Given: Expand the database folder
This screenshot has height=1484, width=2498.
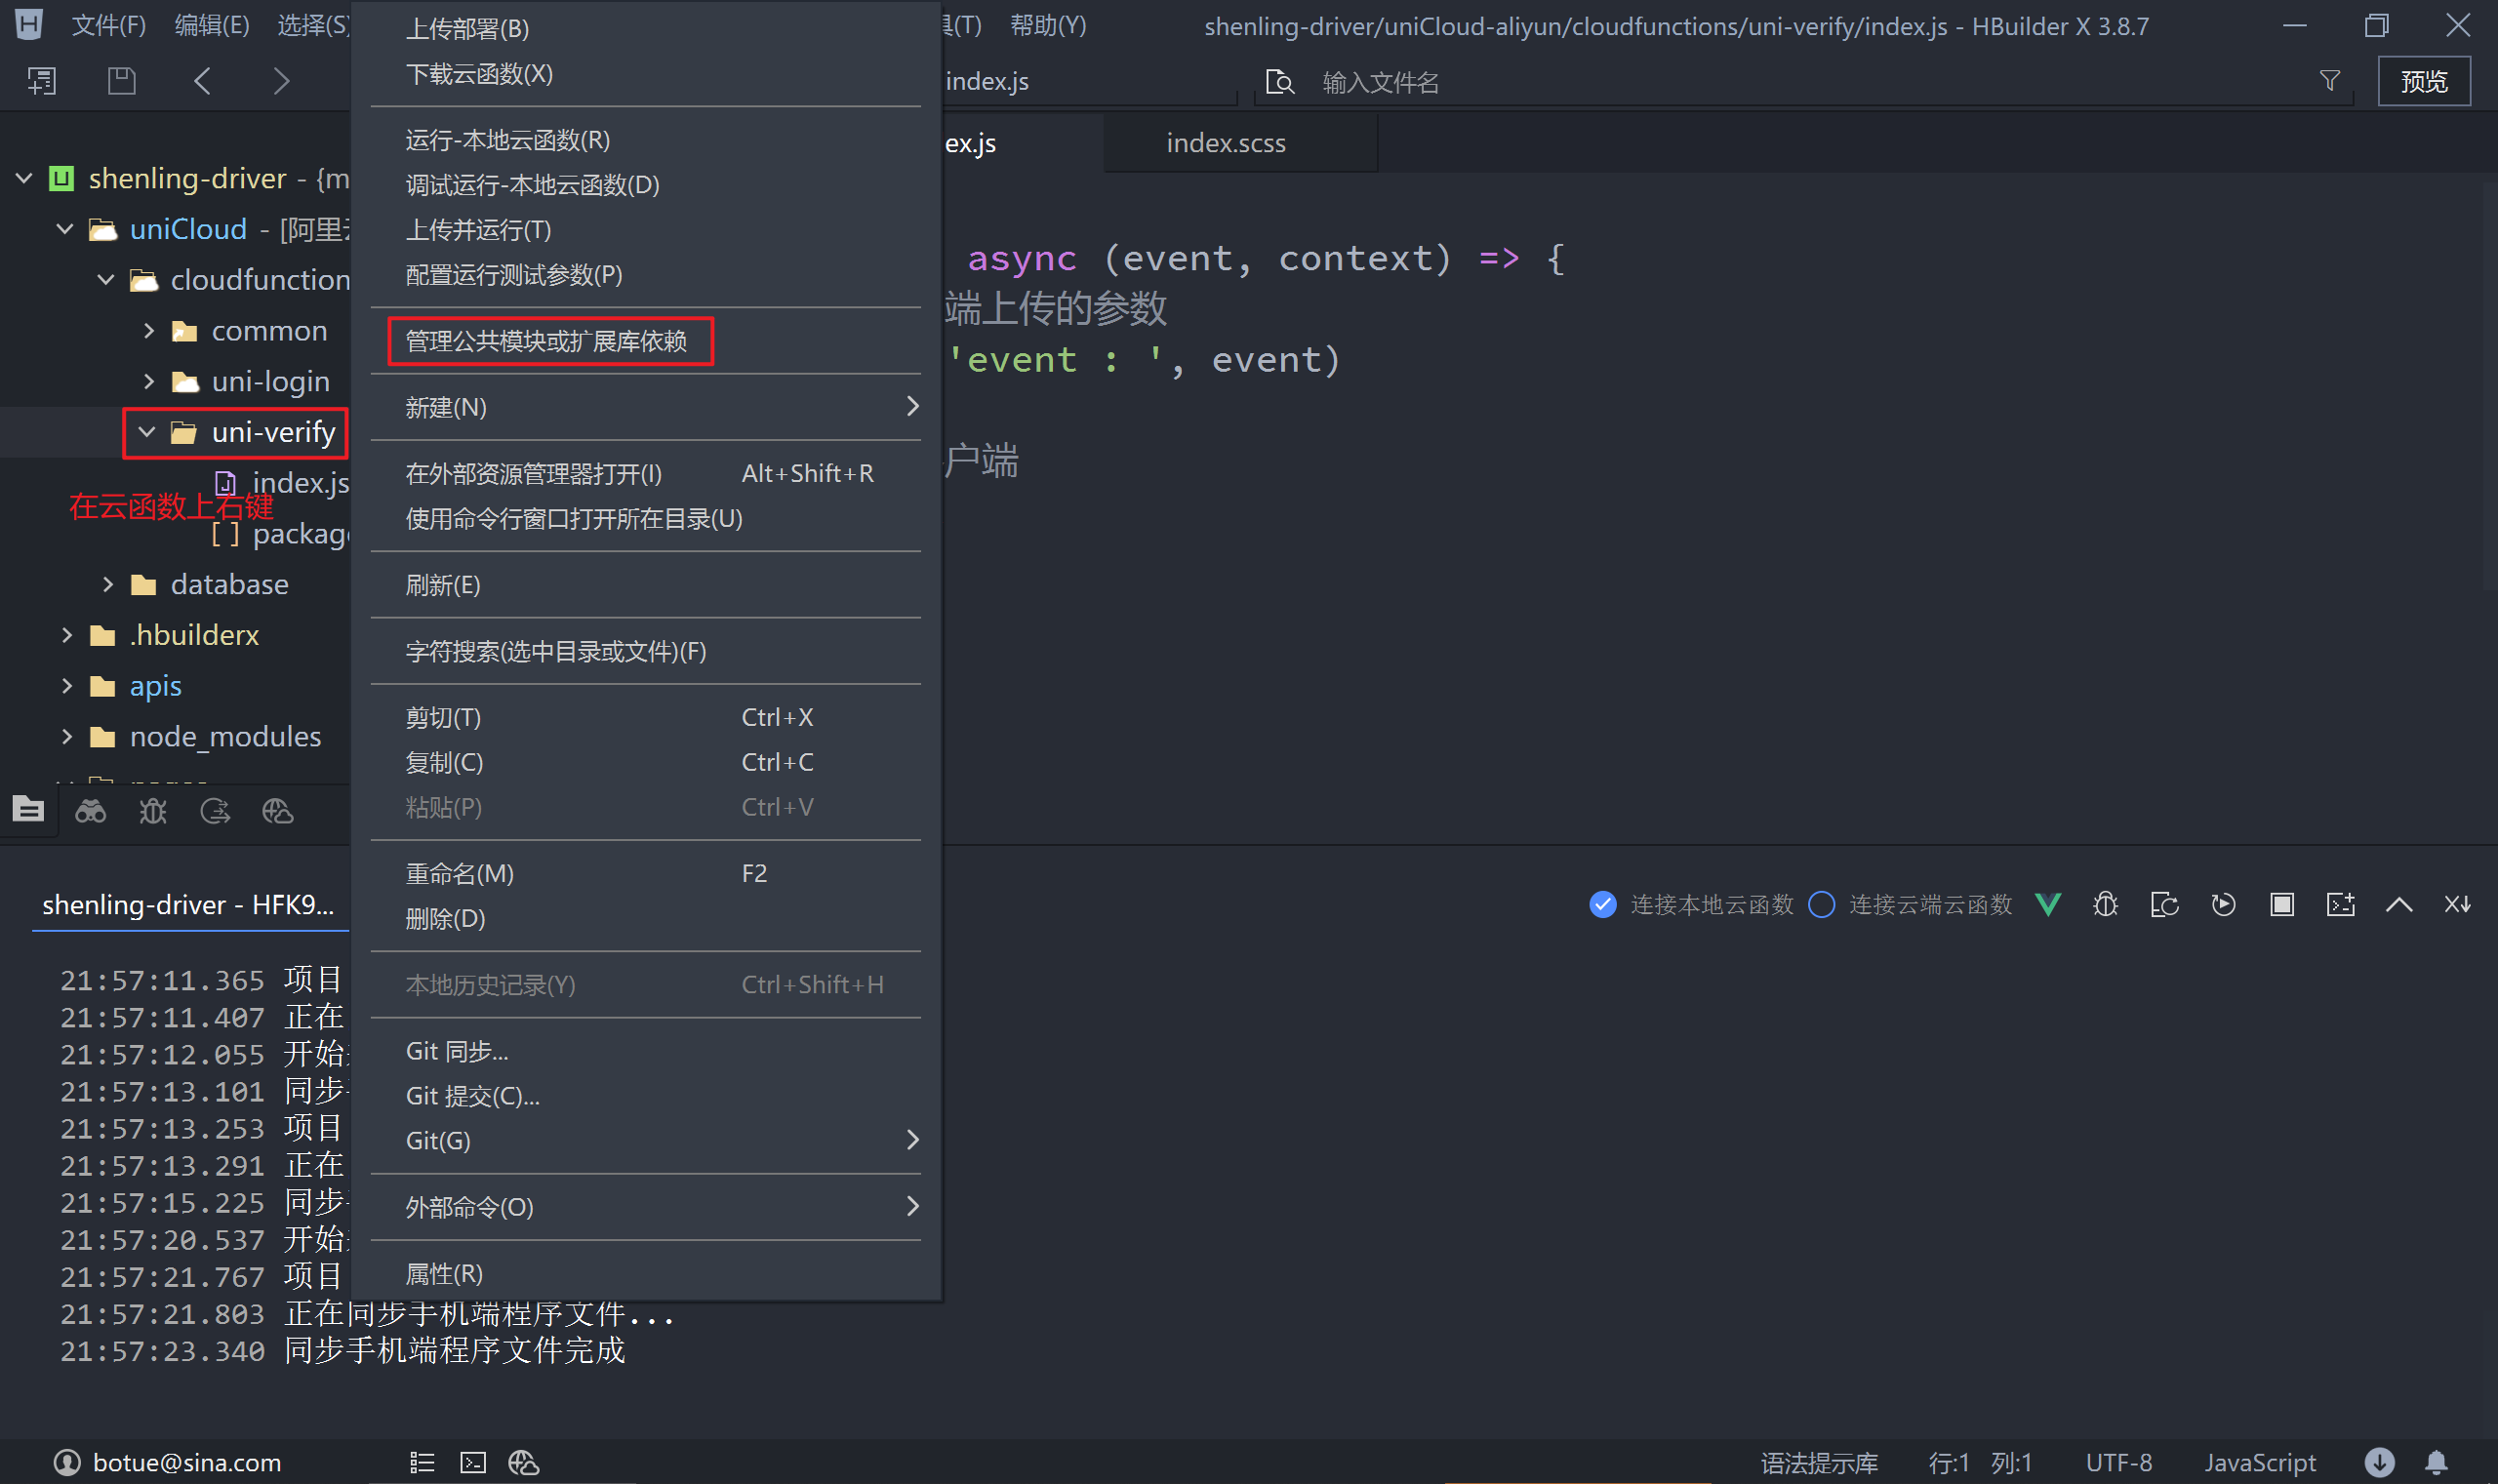Looking at the screenshot, I should pyautogui.click(x=108, y=584).
